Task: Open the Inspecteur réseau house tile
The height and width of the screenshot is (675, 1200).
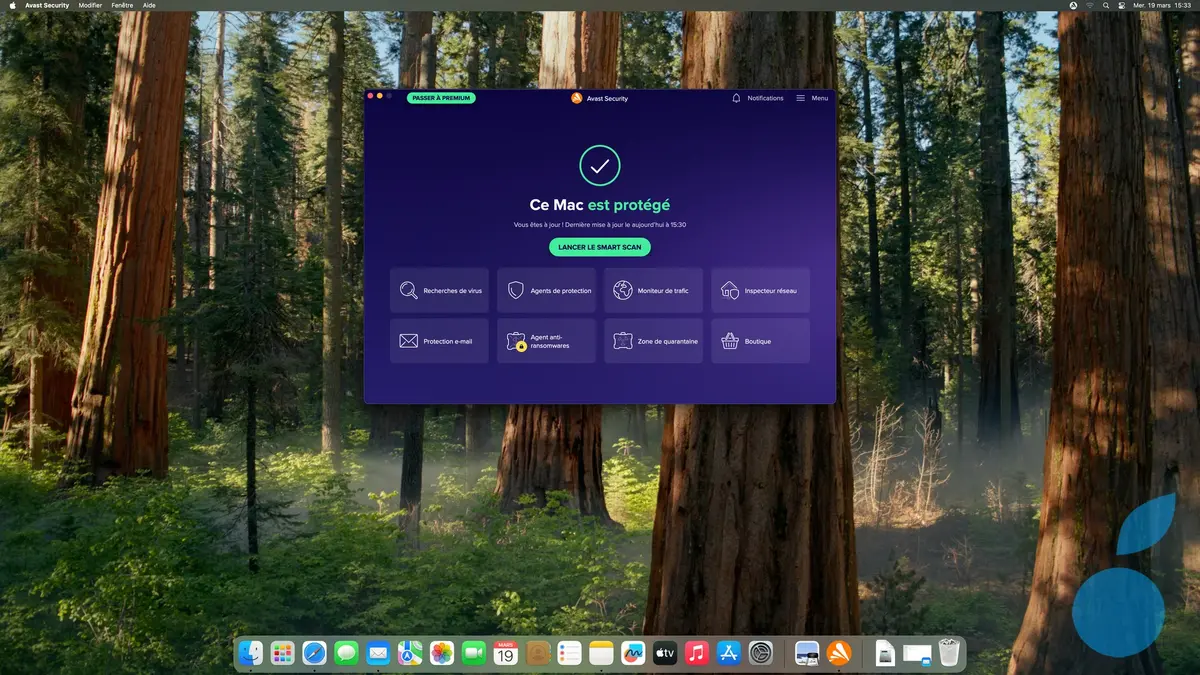Action: 760,290
